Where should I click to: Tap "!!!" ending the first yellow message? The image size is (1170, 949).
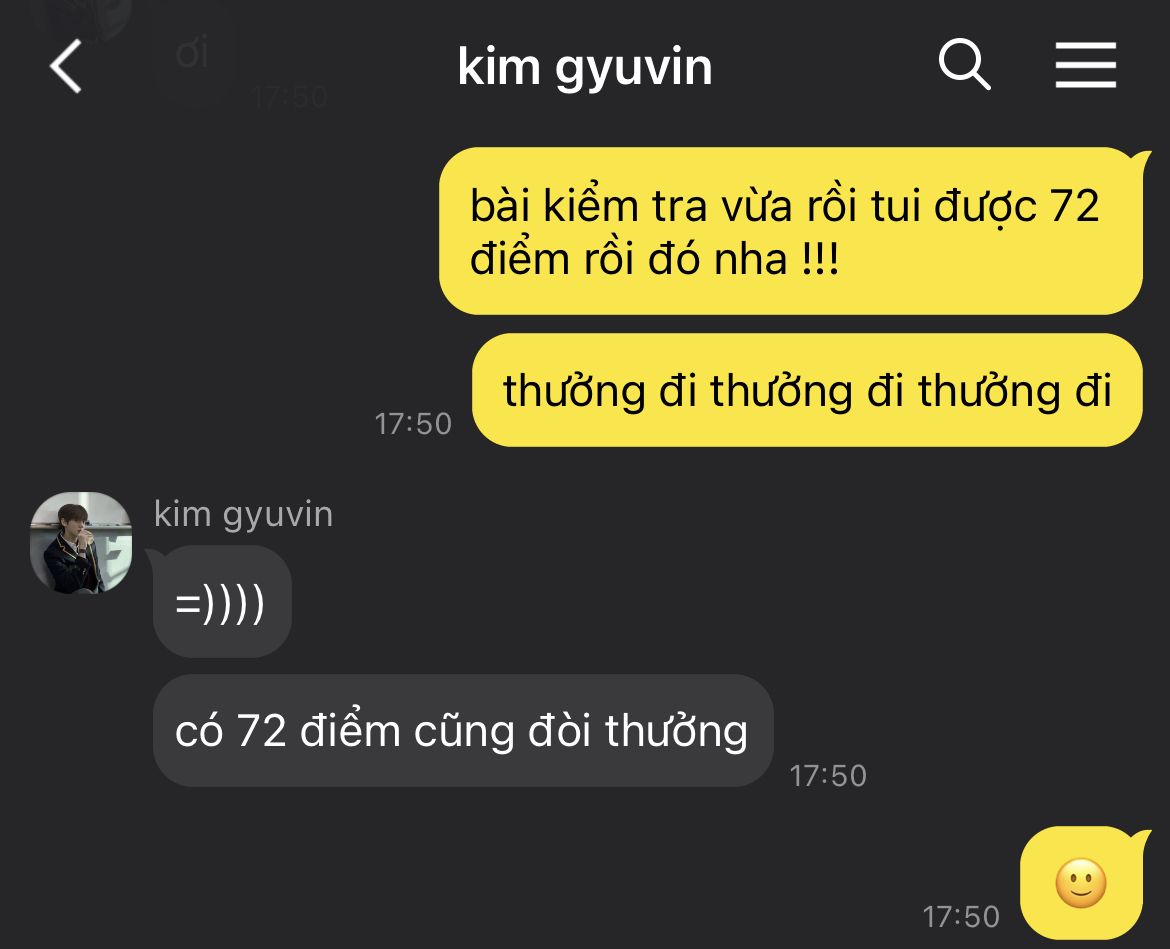click(821, 259)
